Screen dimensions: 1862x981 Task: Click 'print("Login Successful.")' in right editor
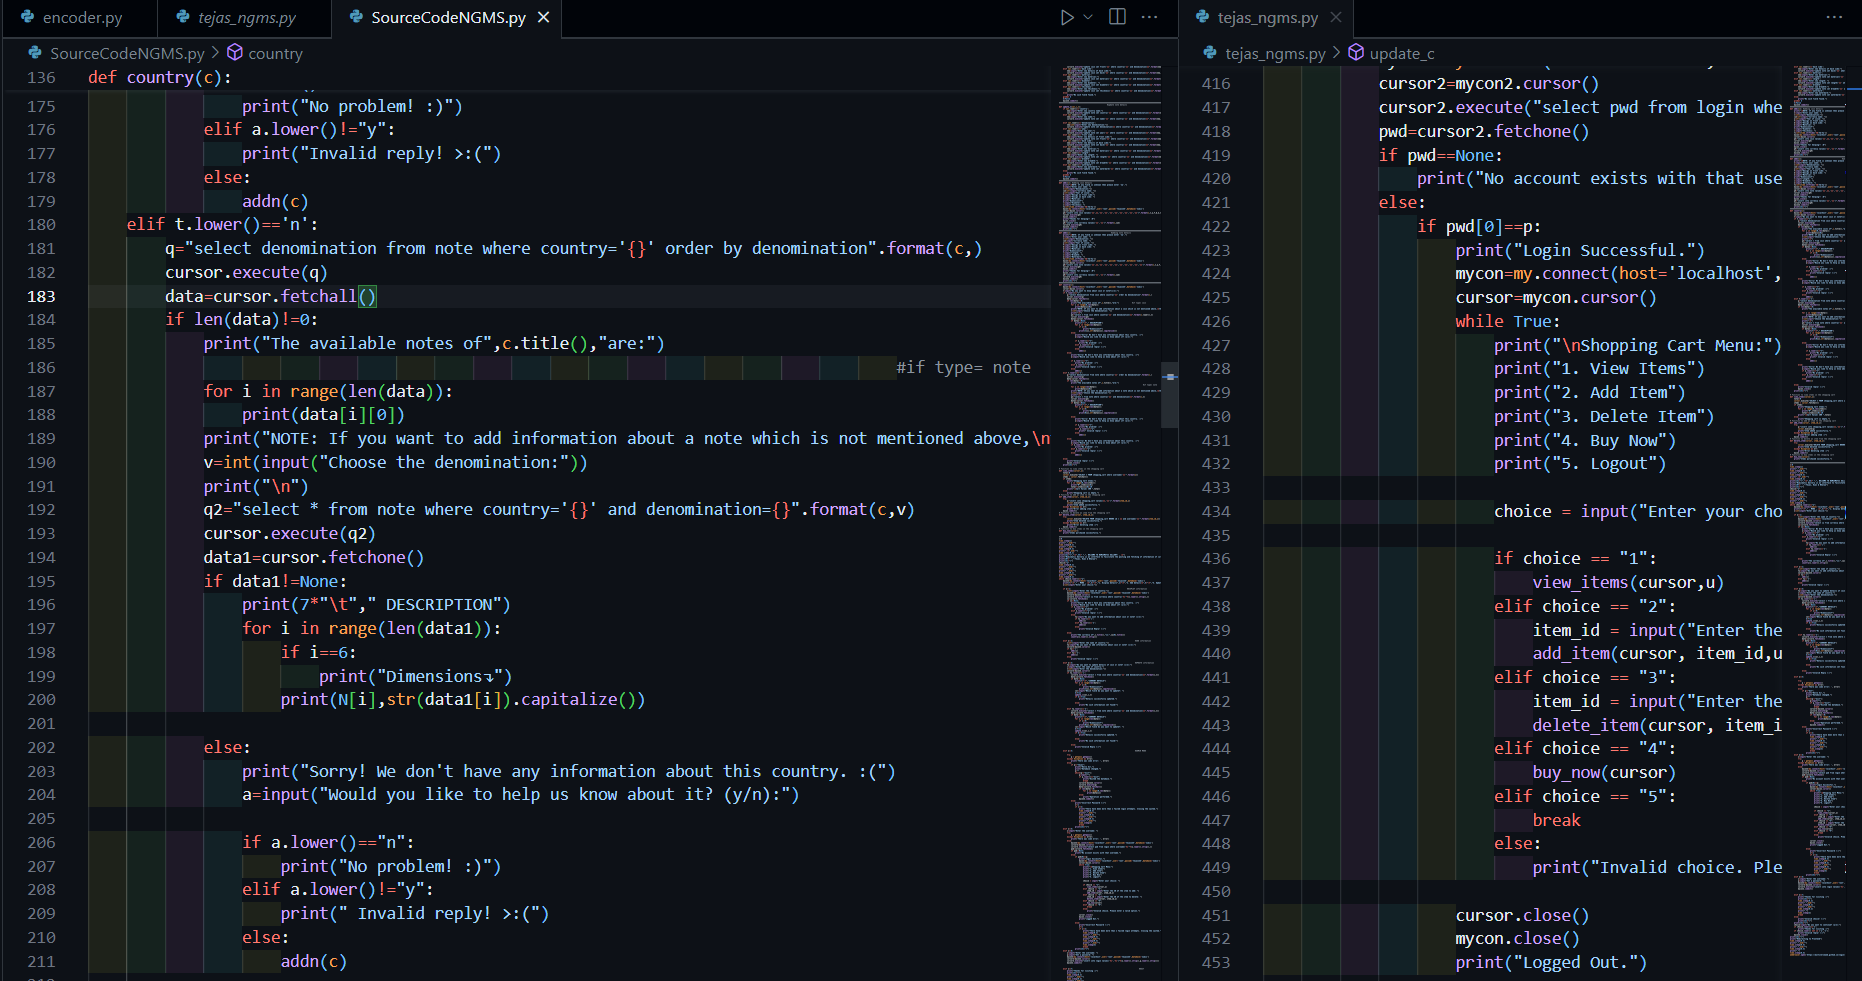(x=1580, y=250)
